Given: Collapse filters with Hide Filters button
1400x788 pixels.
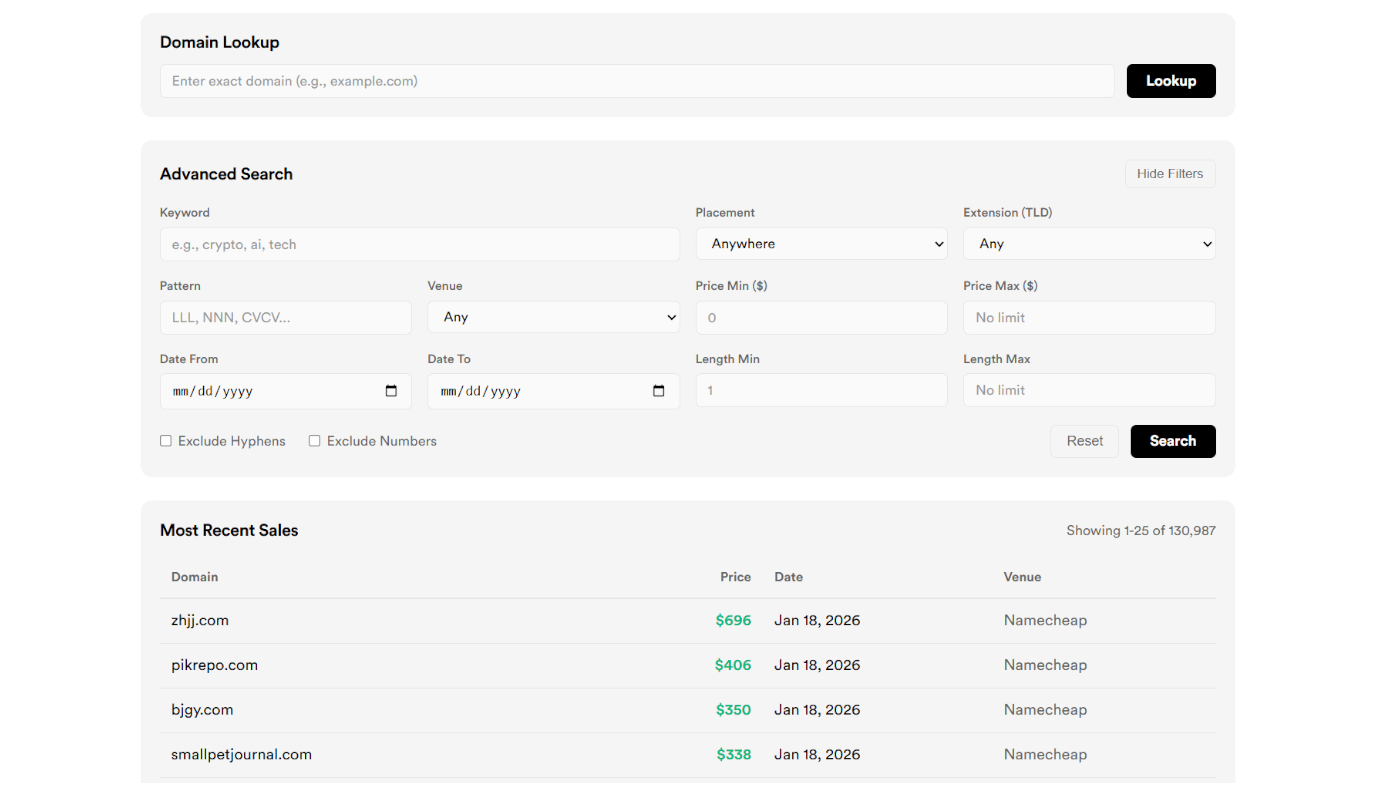Looking at the screenshot, I should (1169, 174).
